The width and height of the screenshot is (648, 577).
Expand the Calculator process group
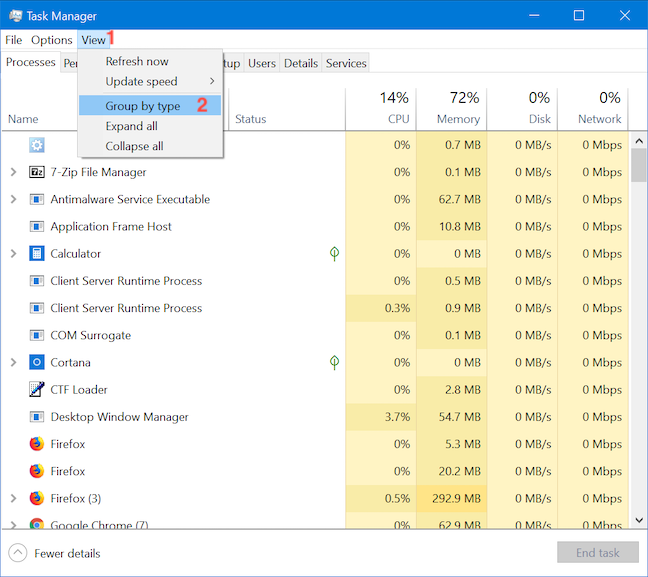pyautogui.click(x=14, y=253)
